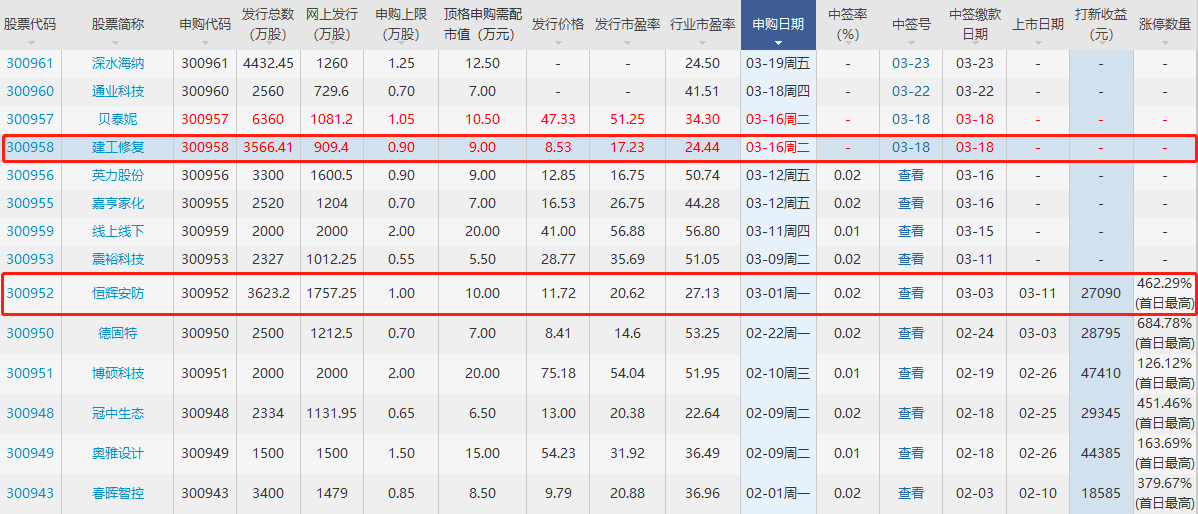Image resolution: width=1198 pixels, height=514 pixels.
Task: Click the 涨停数量 column header
Action: point(1165,24)
